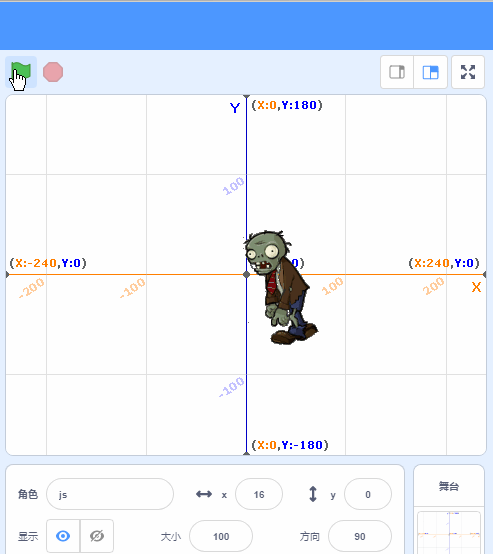The width and height of the screenshot is (493, 554).
Task: Click the direction field showing 90
Action: [x=360, y=536]
